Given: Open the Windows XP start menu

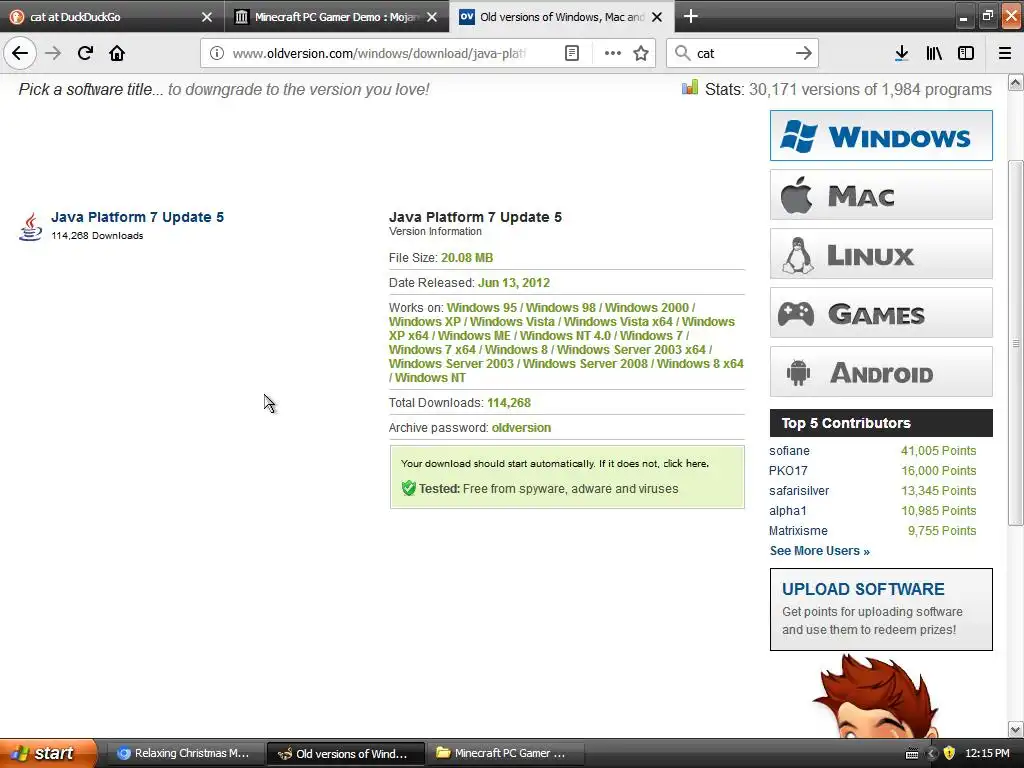Looking at the screenshot, I should 48,753.
